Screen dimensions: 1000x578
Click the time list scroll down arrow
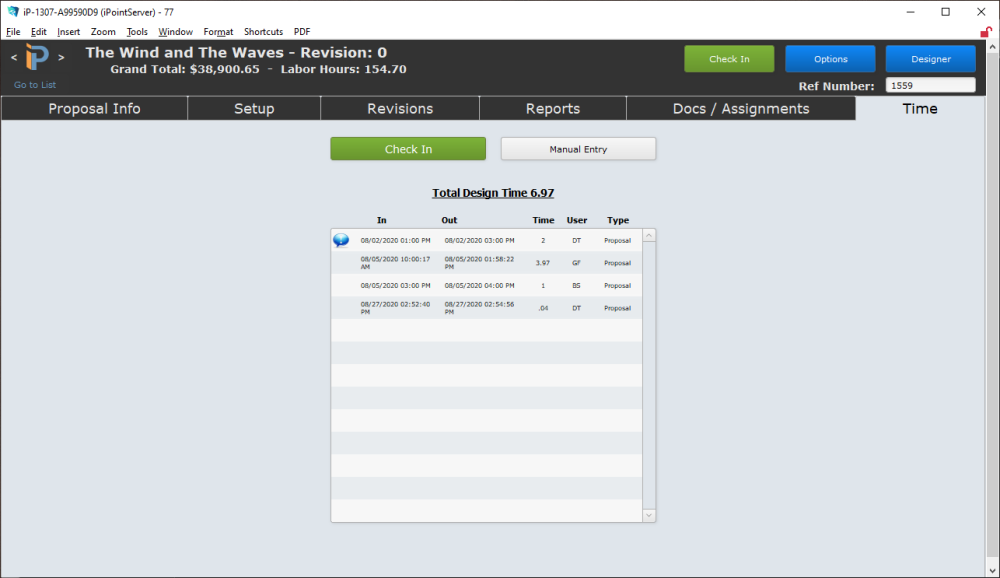pyautogui.click(x=649, y=515)
